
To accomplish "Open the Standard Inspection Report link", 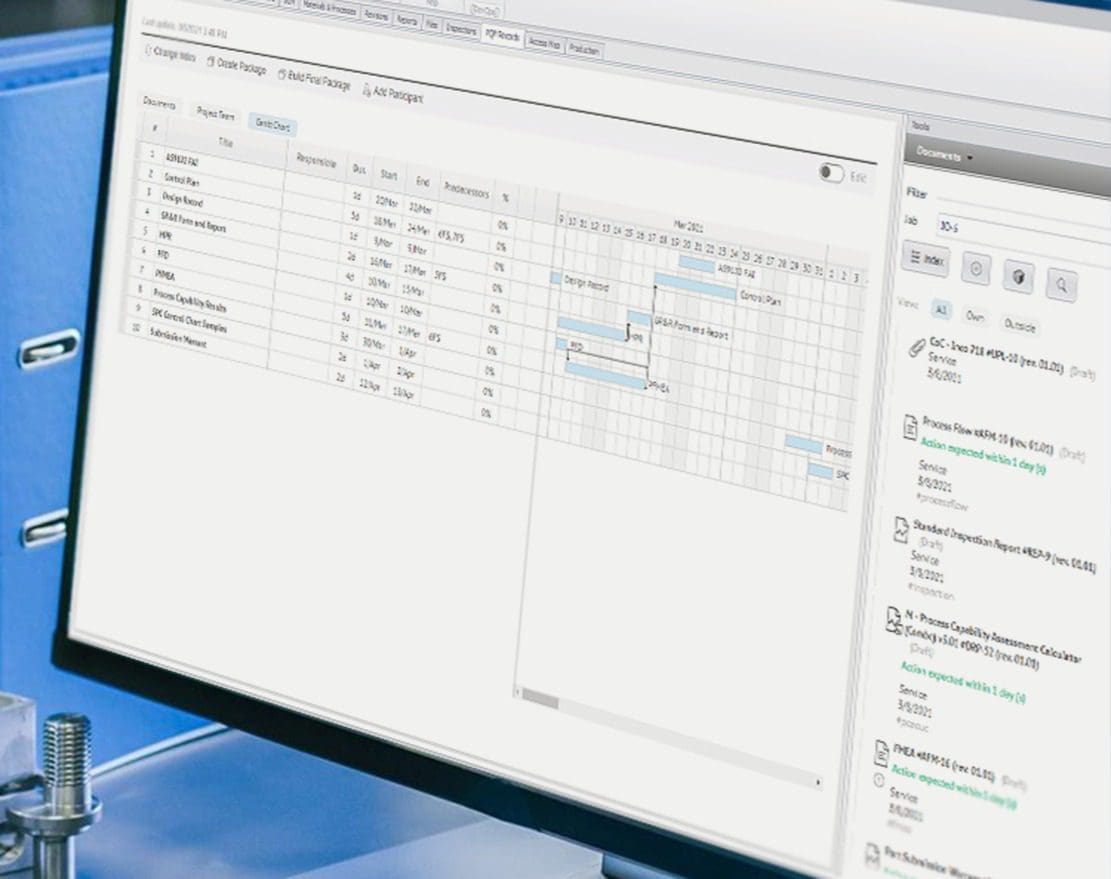I will coord(1004,545).
